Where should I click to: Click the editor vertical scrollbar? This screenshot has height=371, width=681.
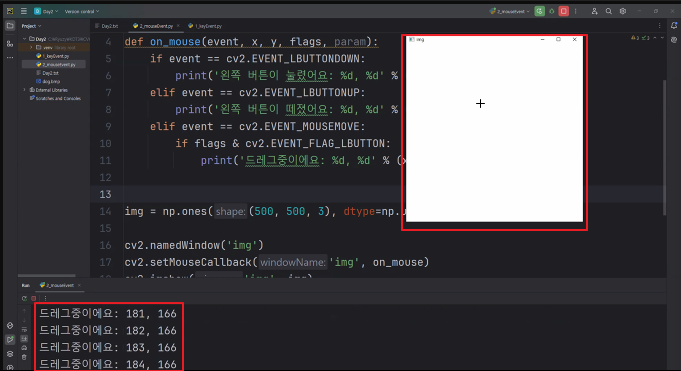point(664,148)
